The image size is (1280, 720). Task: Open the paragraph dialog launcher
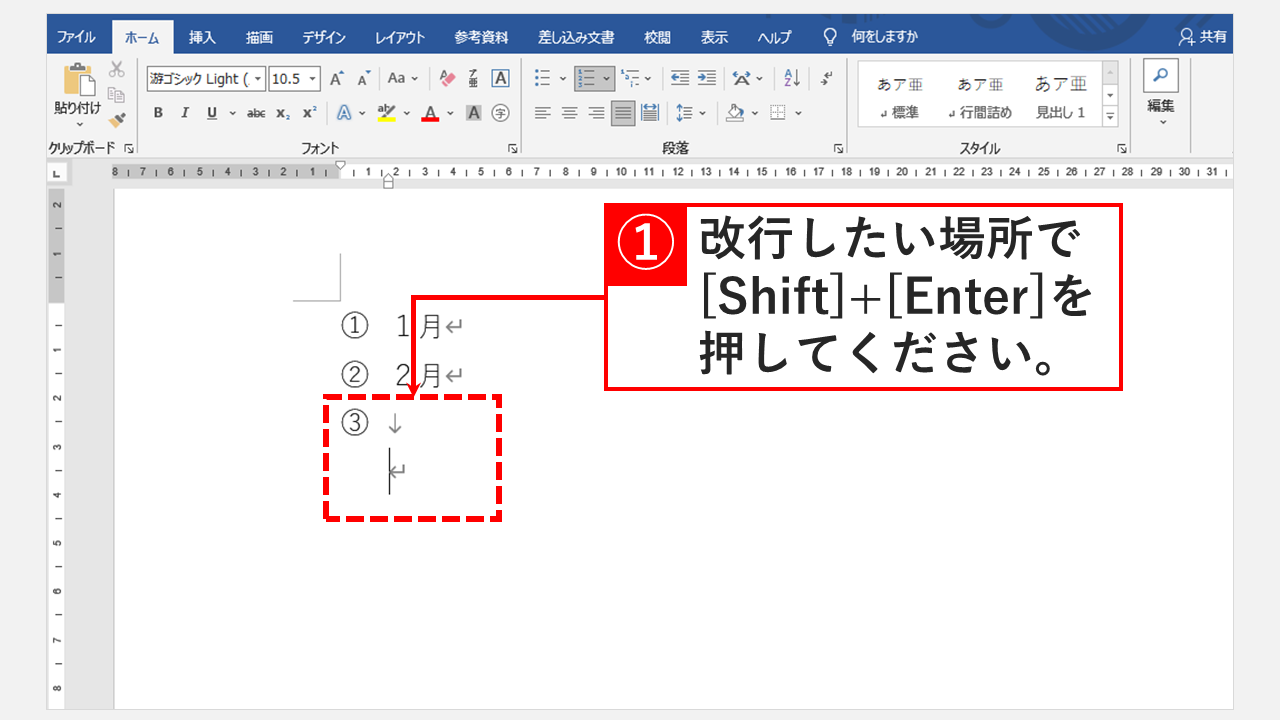(x=838, y=148)
